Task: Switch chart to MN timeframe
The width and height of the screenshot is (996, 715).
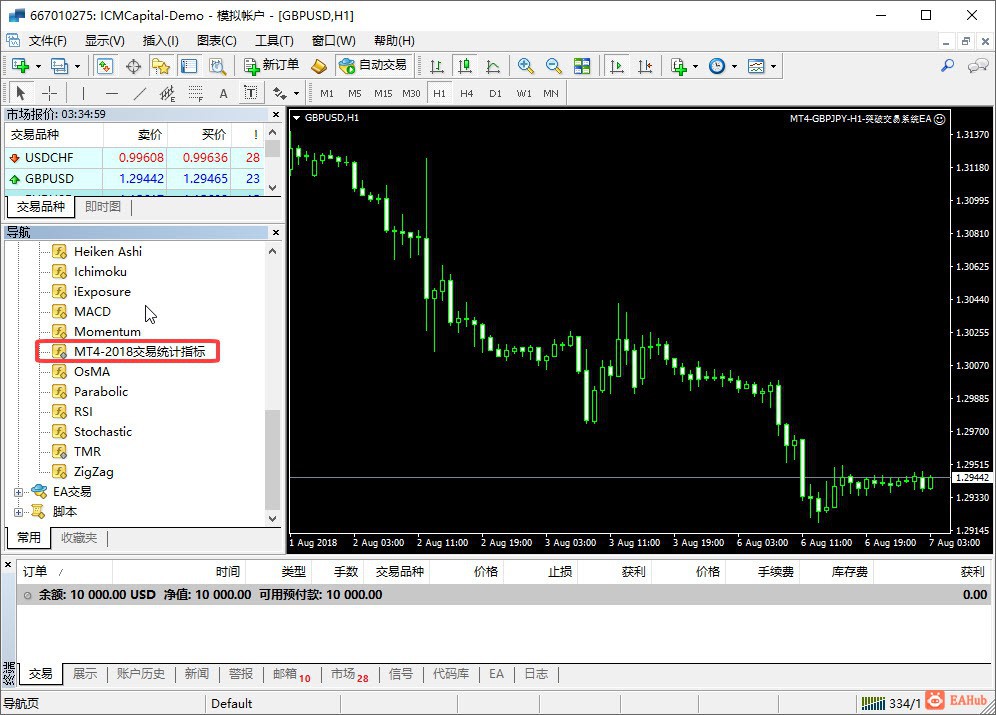Action: (551, 93)
